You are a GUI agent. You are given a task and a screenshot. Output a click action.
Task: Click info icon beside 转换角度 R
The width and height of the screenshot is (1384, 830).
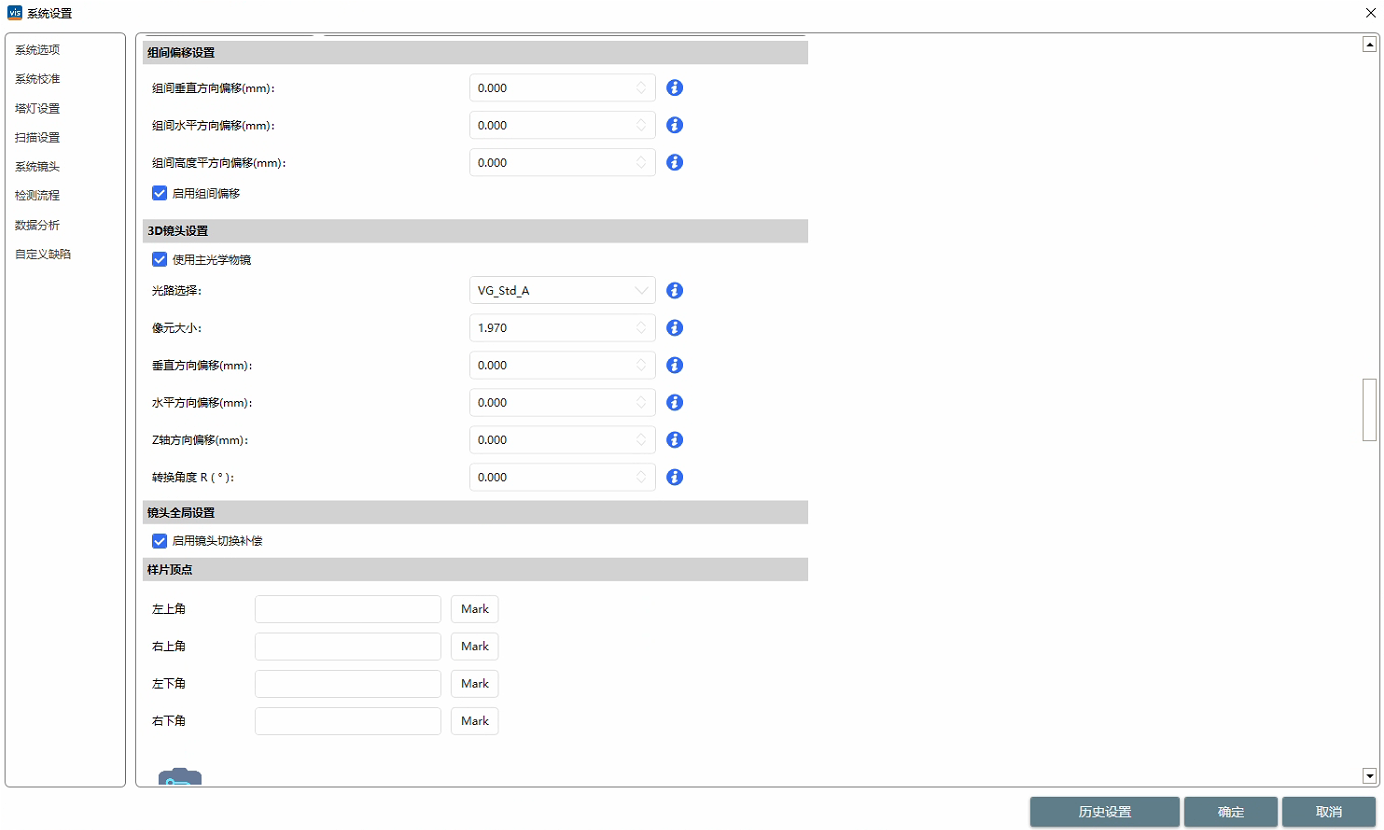[674, 477]
